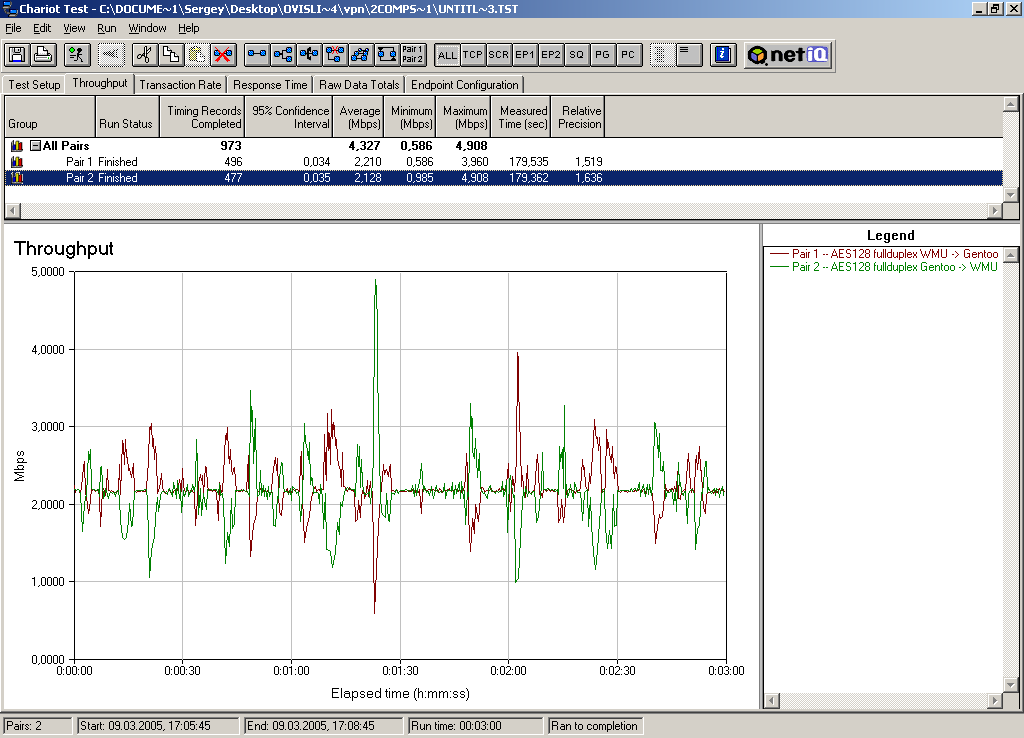Toggle the SCR script filter button
This screenshot has width=1024, height=738.
499,55
